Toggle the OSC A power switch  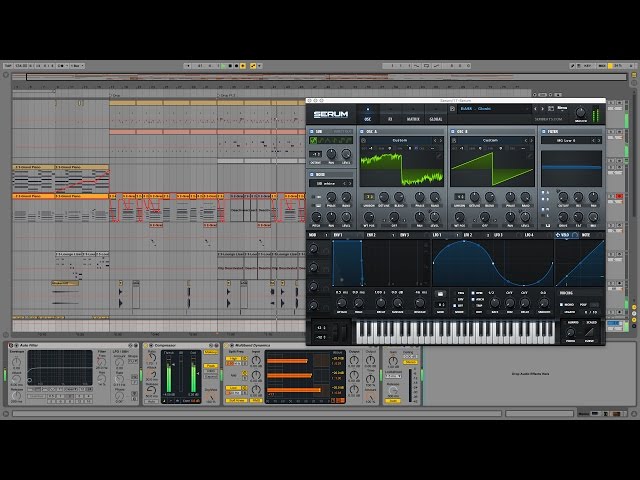click(362, 131)
